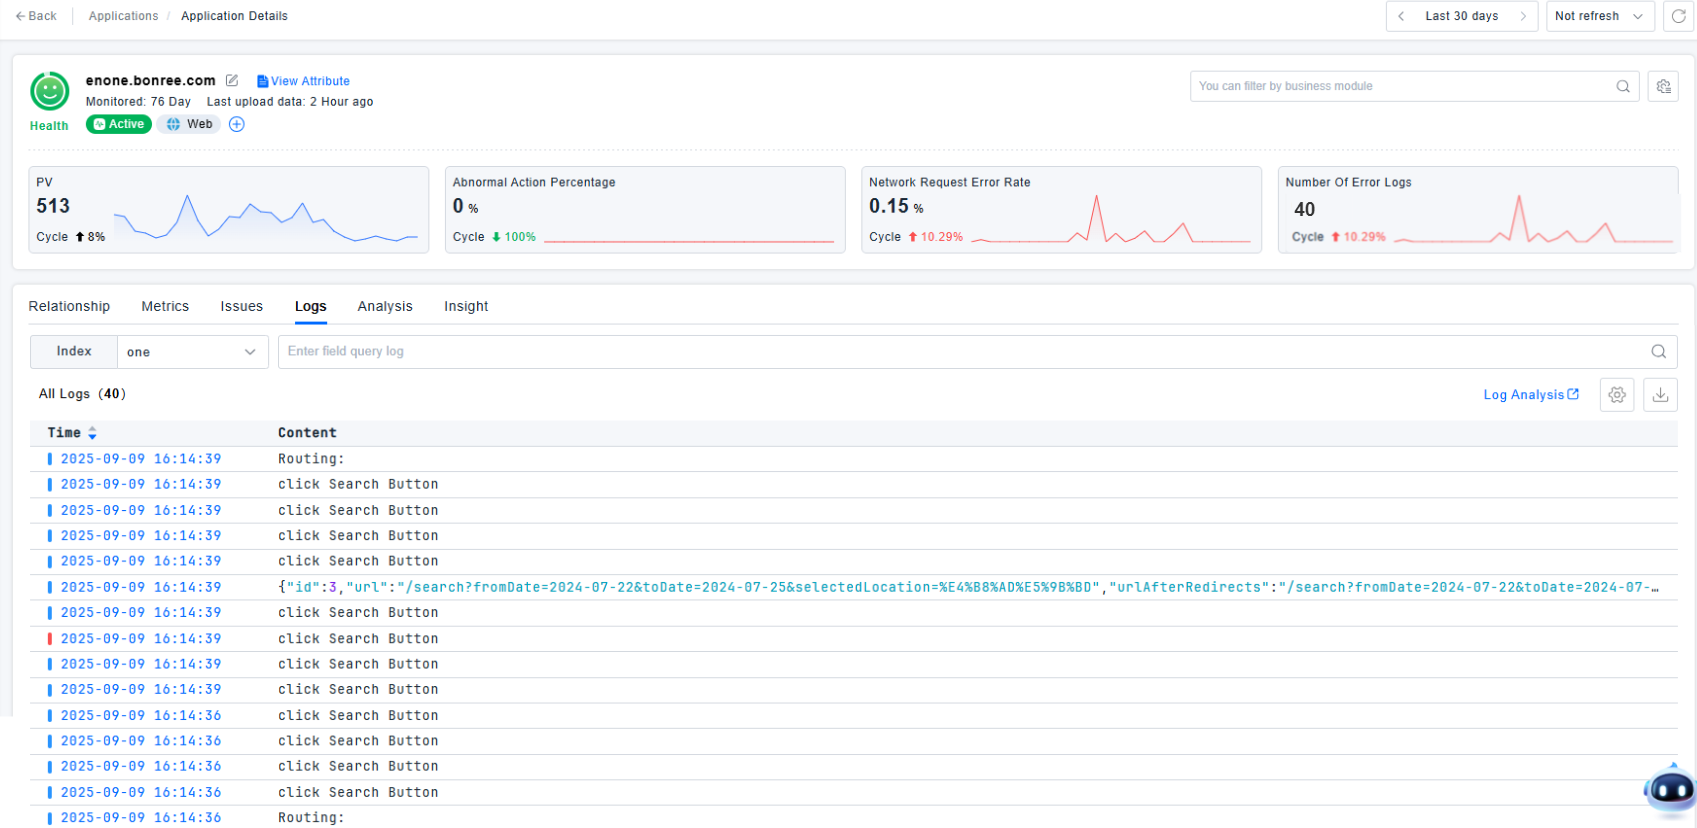This screenshot has height=828, width=1697.
Task: Download logs using the download icon
Action: coord(1660,395)
